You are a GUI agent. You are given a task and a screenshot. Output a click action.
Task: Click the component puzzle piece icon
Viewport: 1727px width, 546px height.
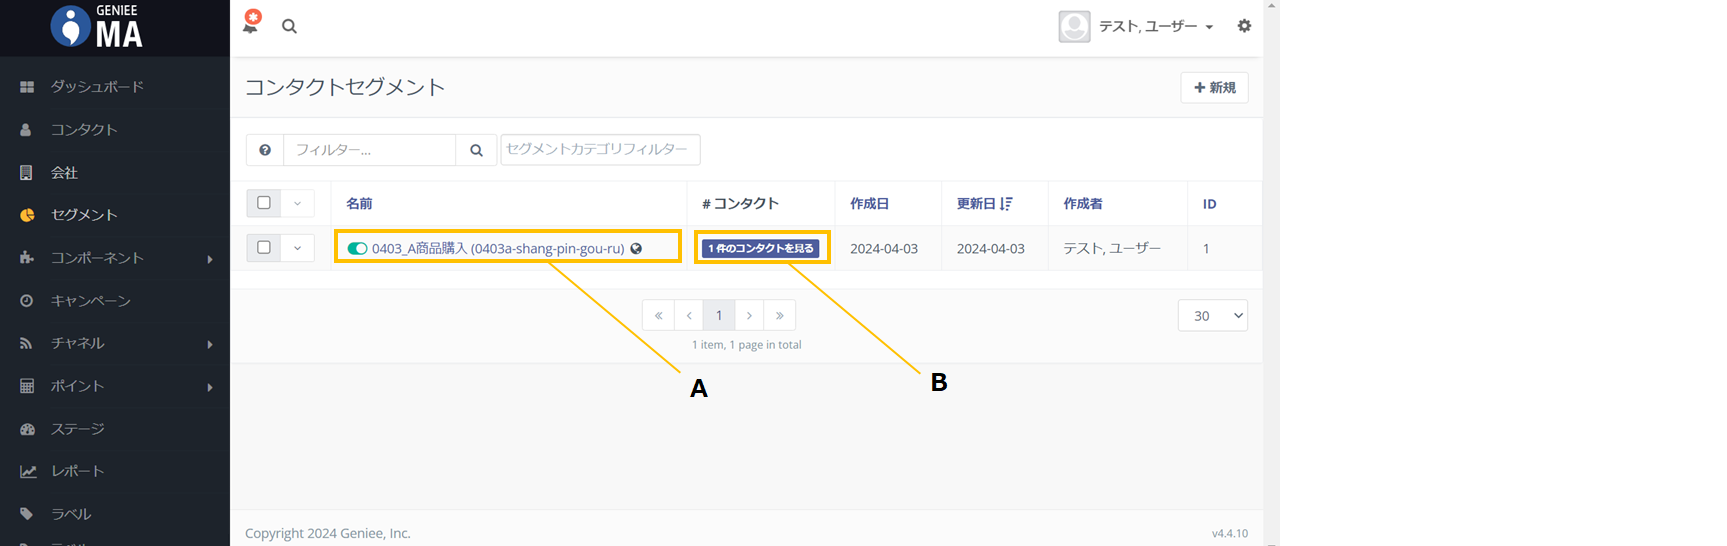pyautogui.click(x=27, y=258)
